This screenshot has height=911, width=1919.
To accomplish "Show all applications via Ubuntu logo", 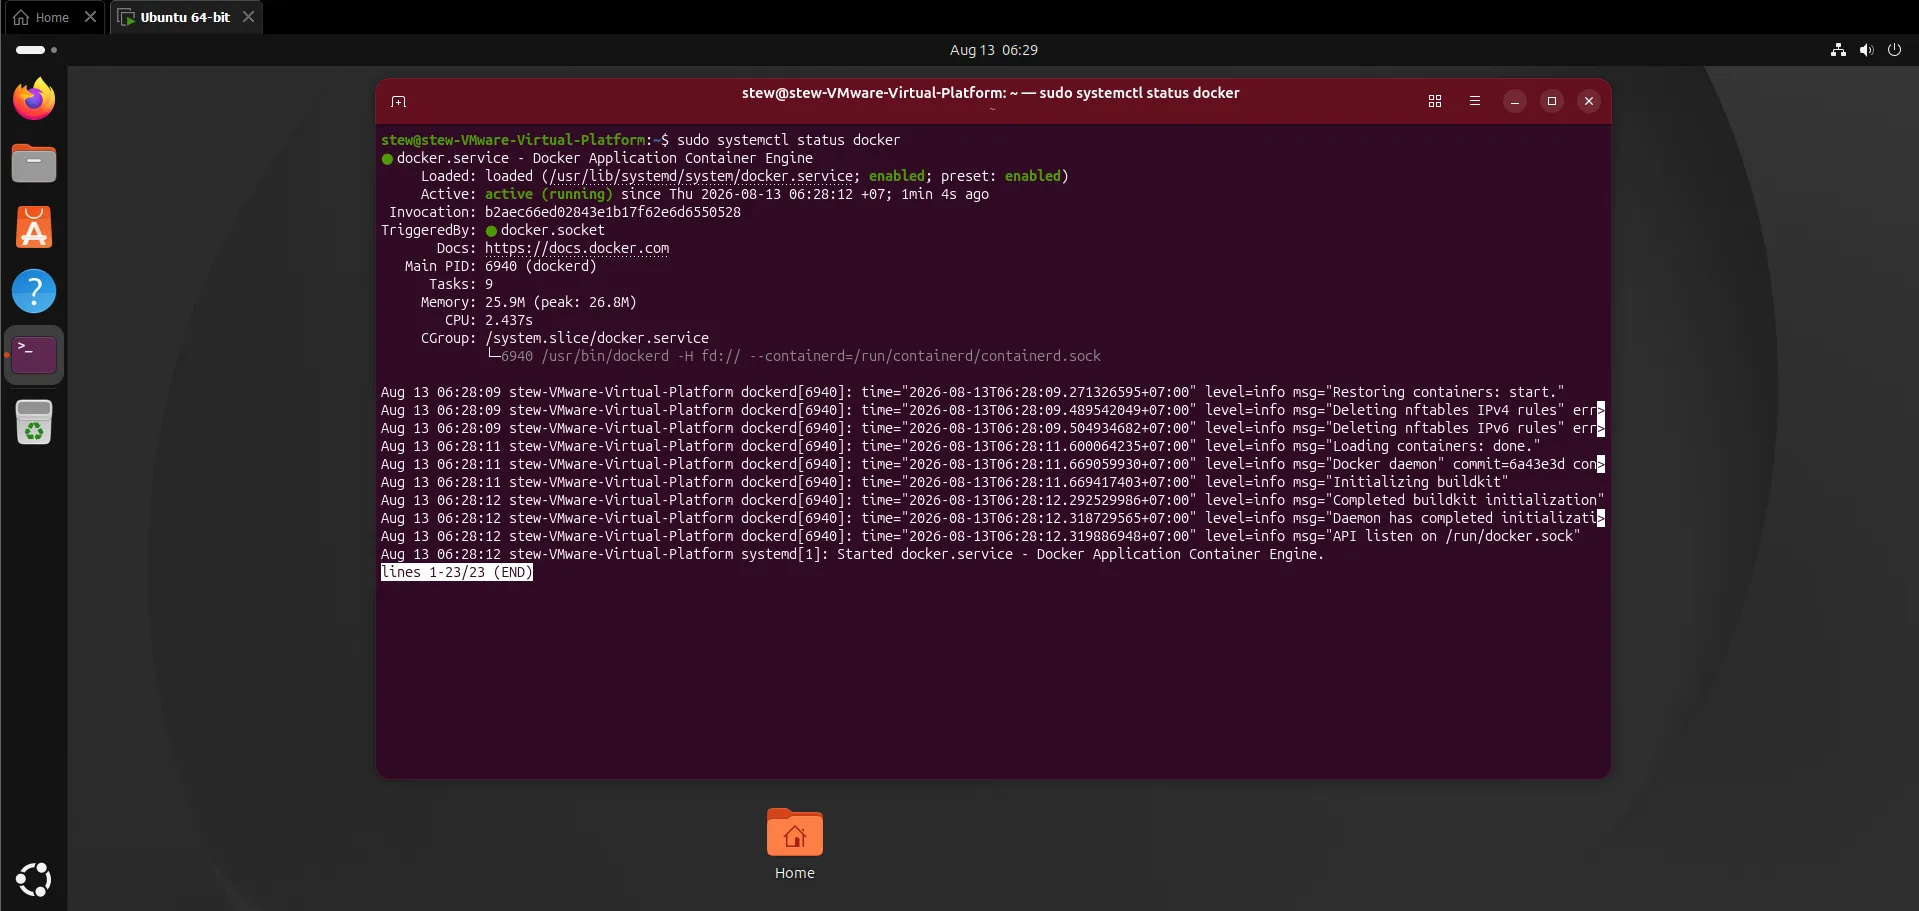I will pyautogui.click(x=34, y=879).
